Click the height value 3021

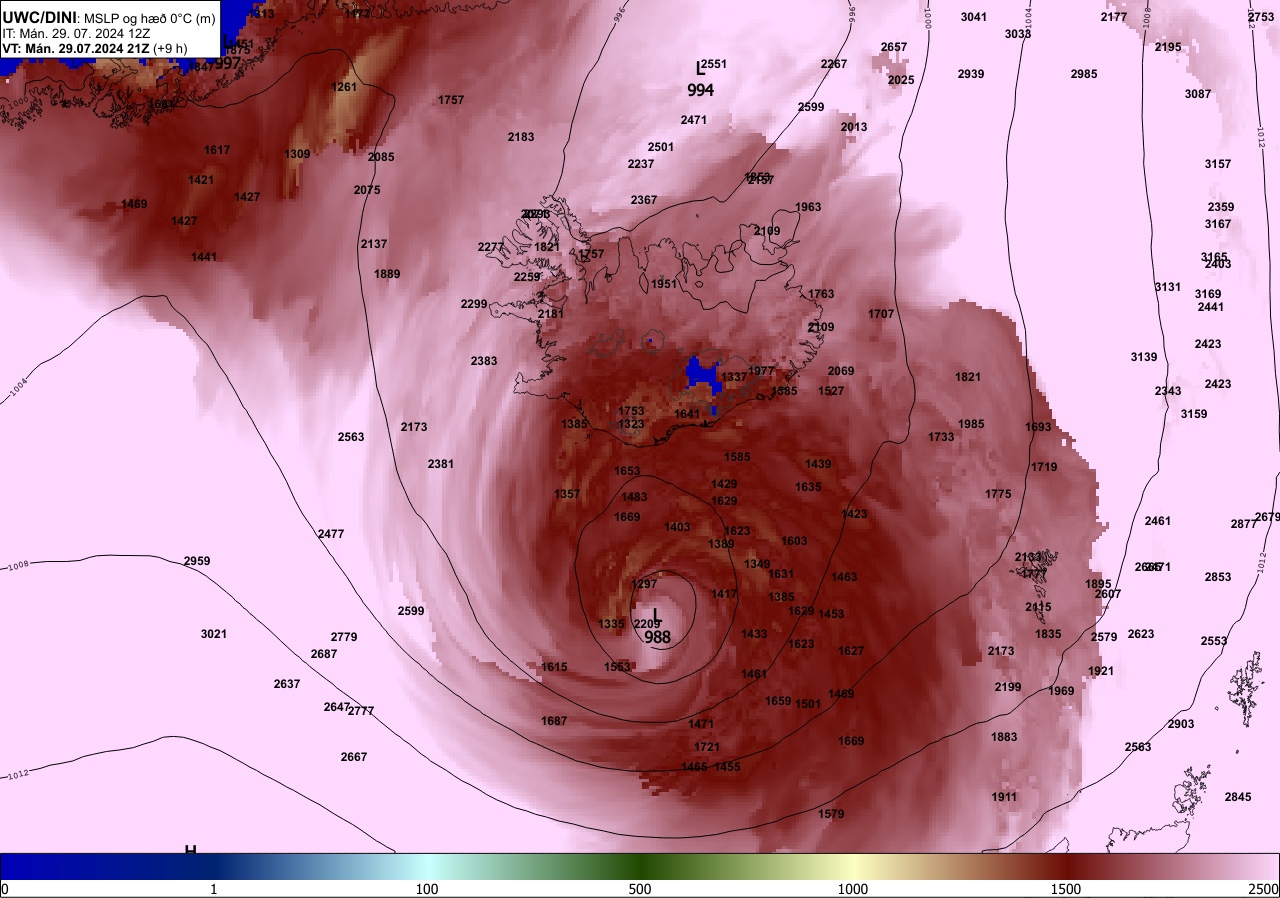tap(214, 634)
